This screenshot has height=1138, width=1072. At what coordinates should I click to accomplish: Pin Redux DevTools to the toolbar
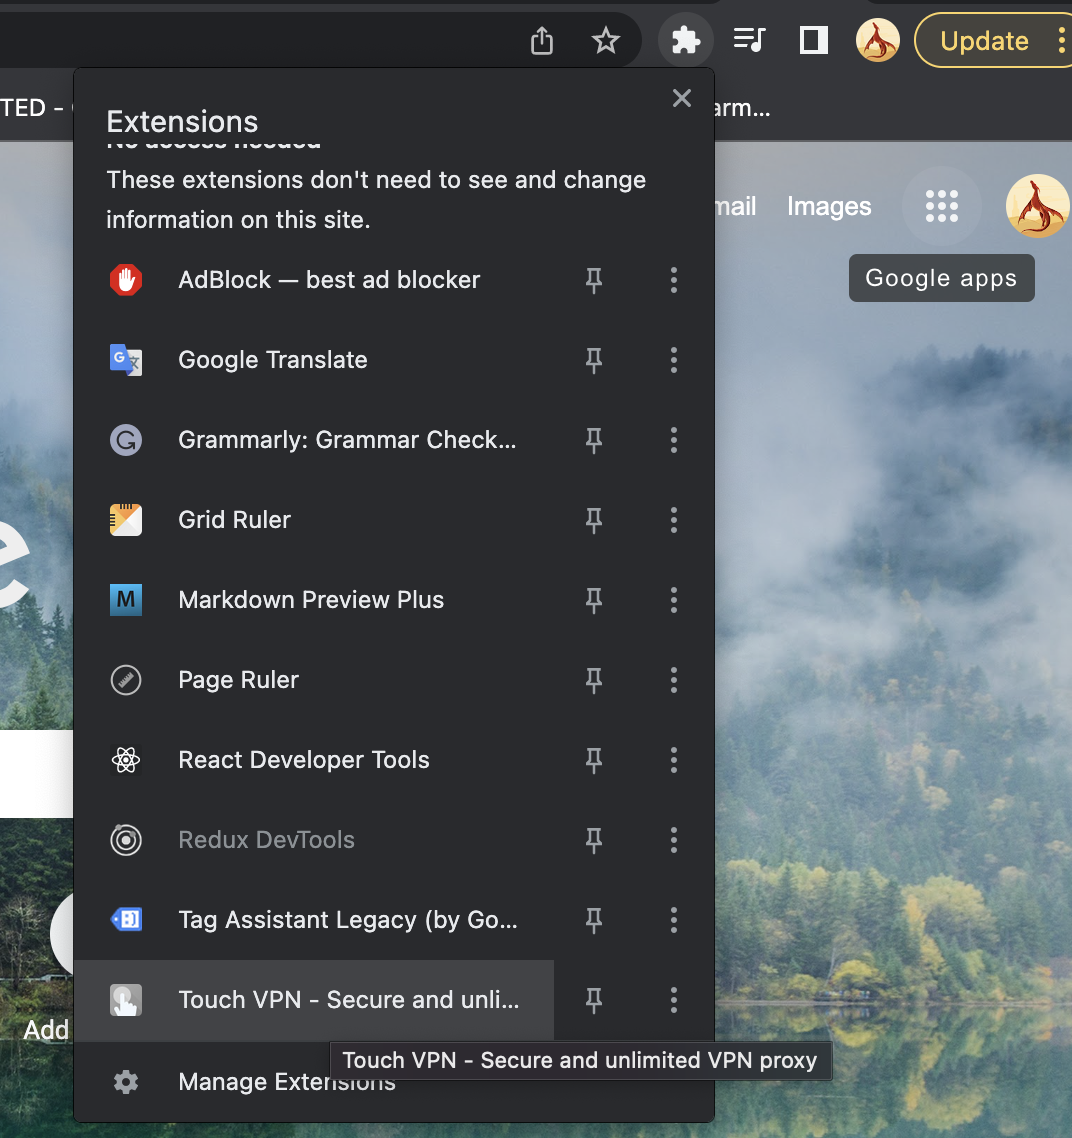coord(594,840)
